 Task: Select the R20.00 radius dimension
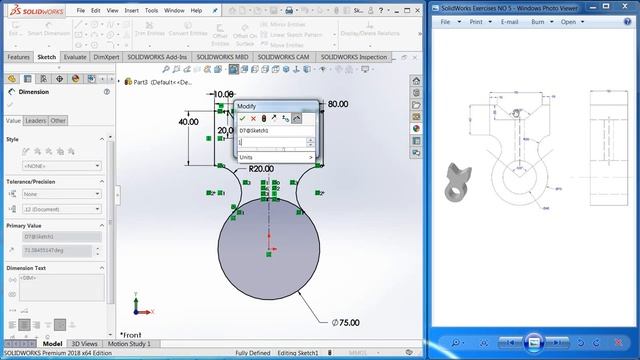(261, 169)
